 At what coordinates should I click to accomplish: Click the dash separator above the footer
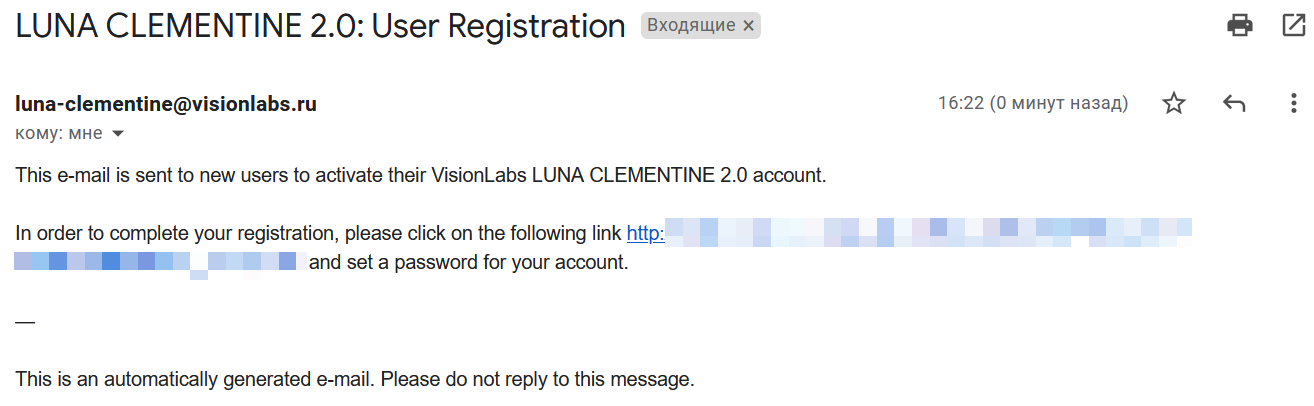pos(25,322)
